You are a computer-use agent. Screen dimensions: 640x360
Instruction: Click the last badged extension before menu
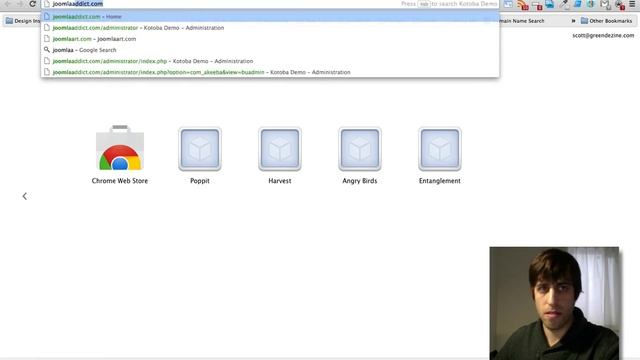tap(620, 5)
